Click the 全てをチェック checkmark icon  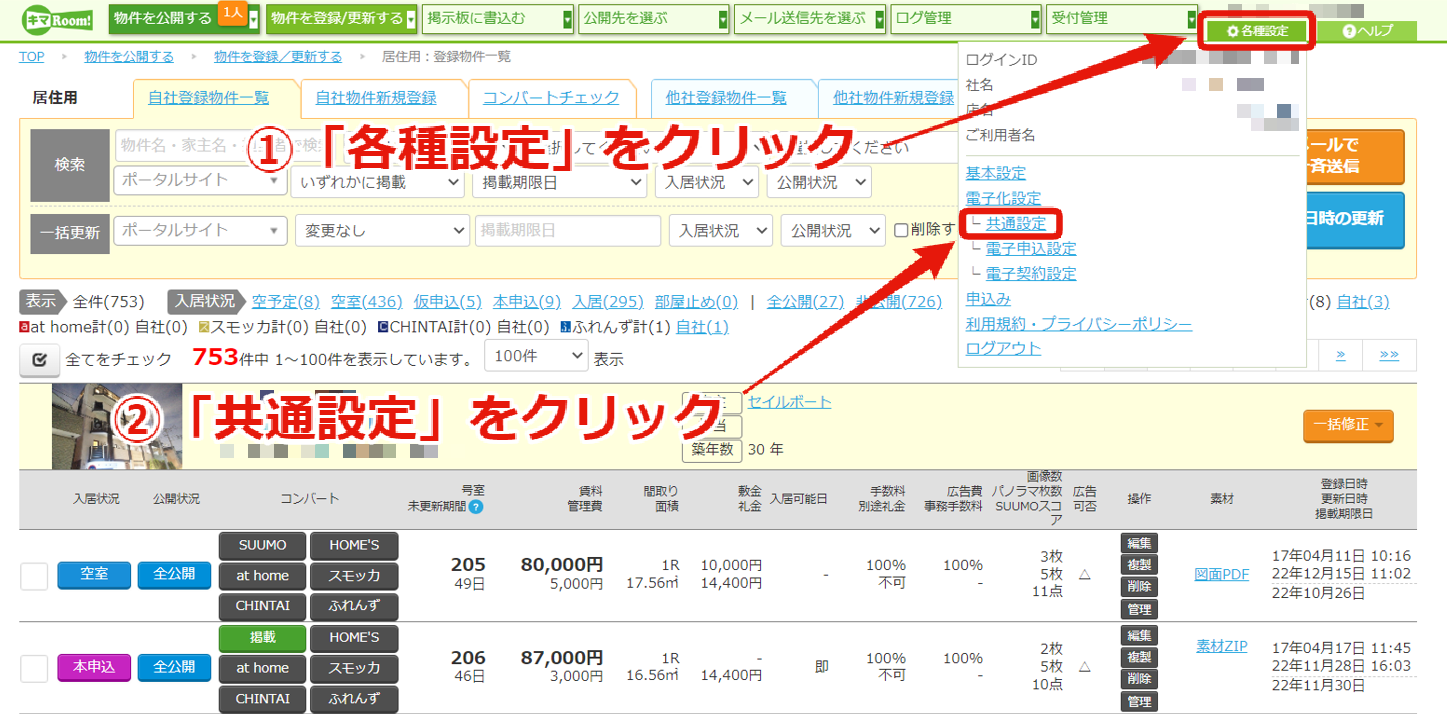(39, 360)
